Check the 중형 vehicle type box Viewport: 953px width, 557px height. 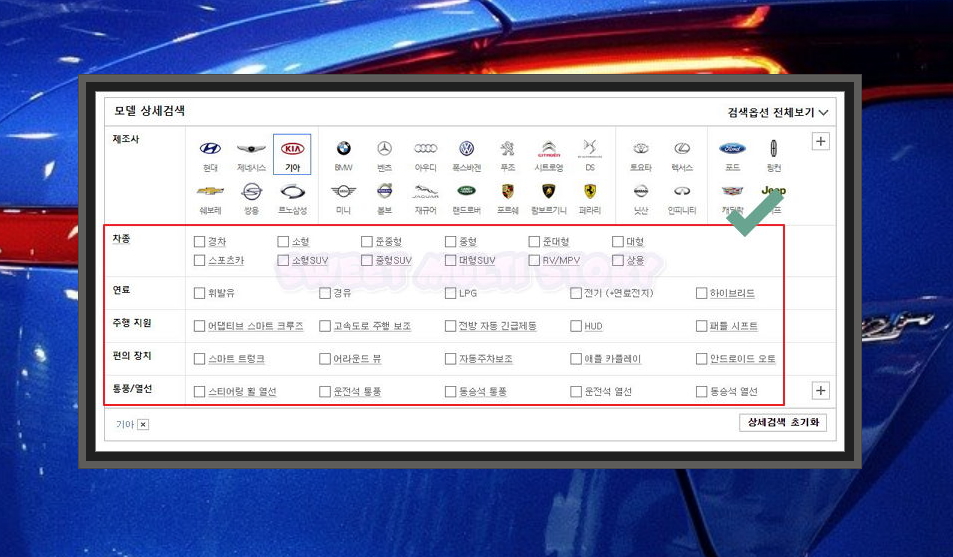(450, 241)
